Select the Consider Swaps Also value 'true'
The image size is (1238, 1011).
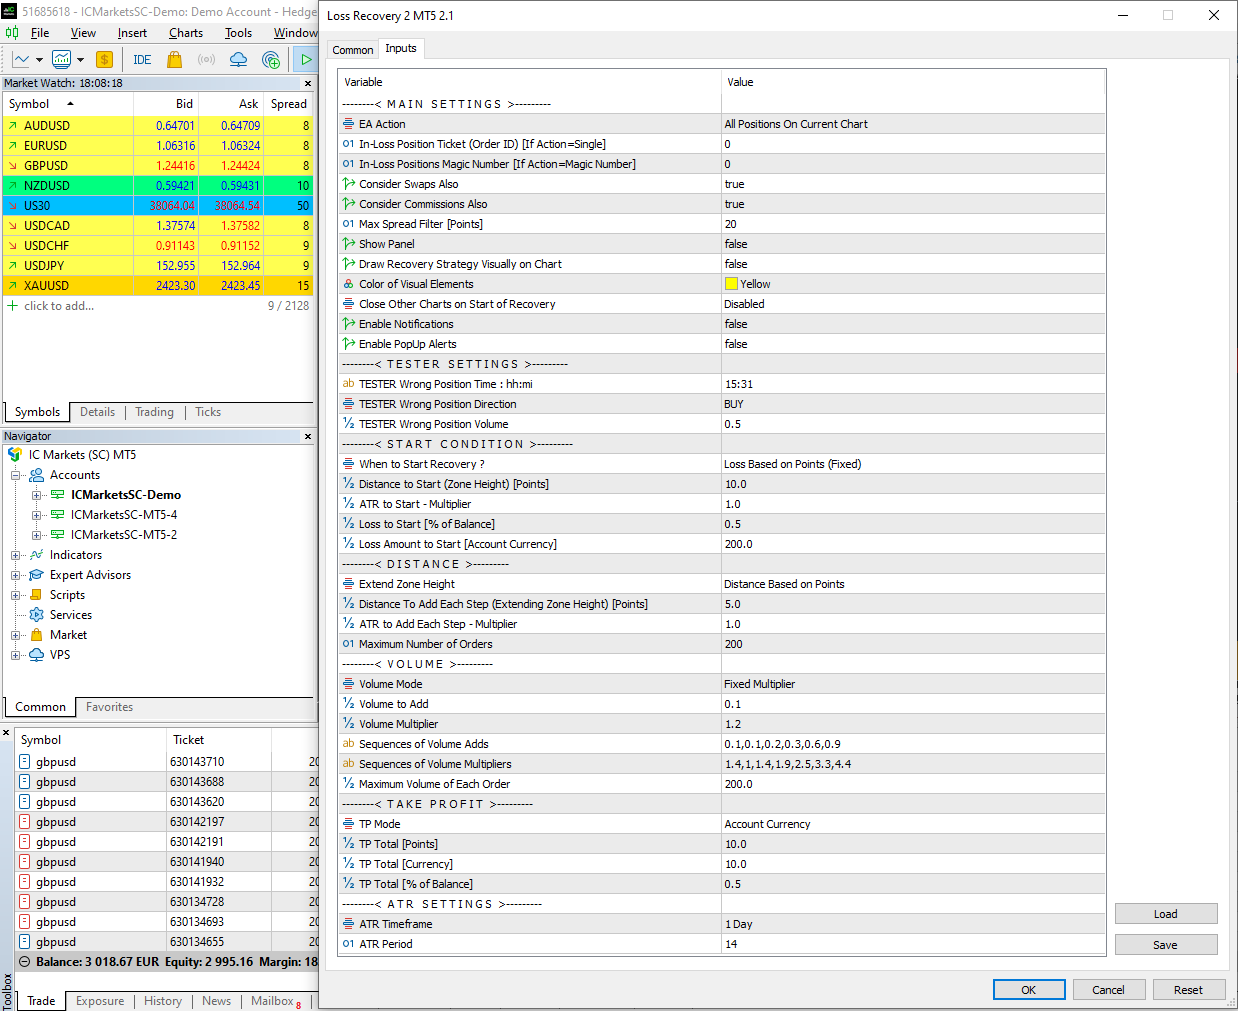click(x=913, y=184)
